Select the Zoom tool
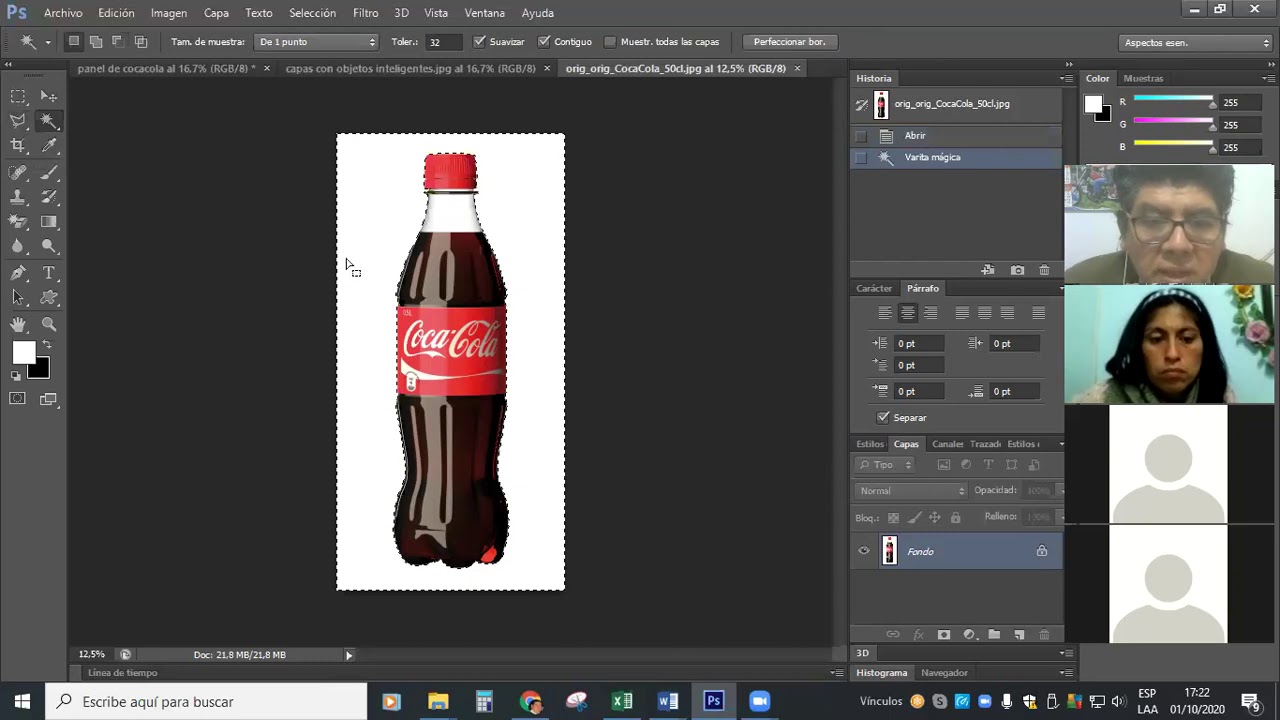The image size is (1280, 720). pos(48,324)
